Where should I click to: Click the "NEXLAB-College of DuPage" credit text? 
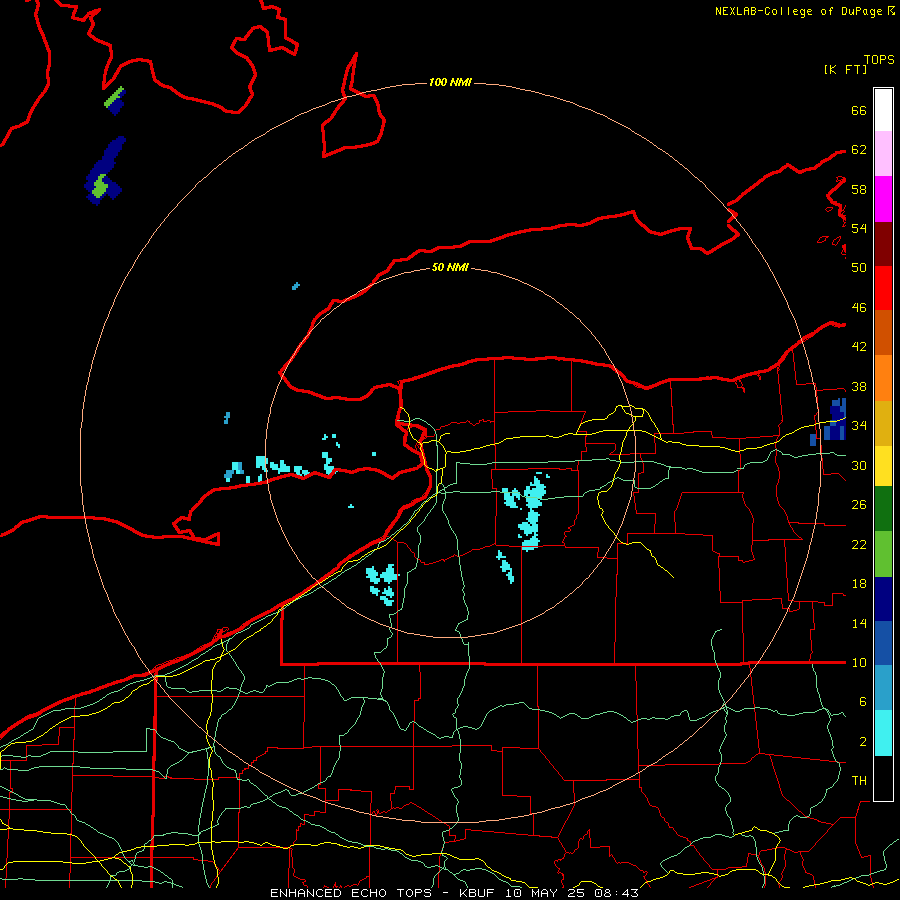798,11
